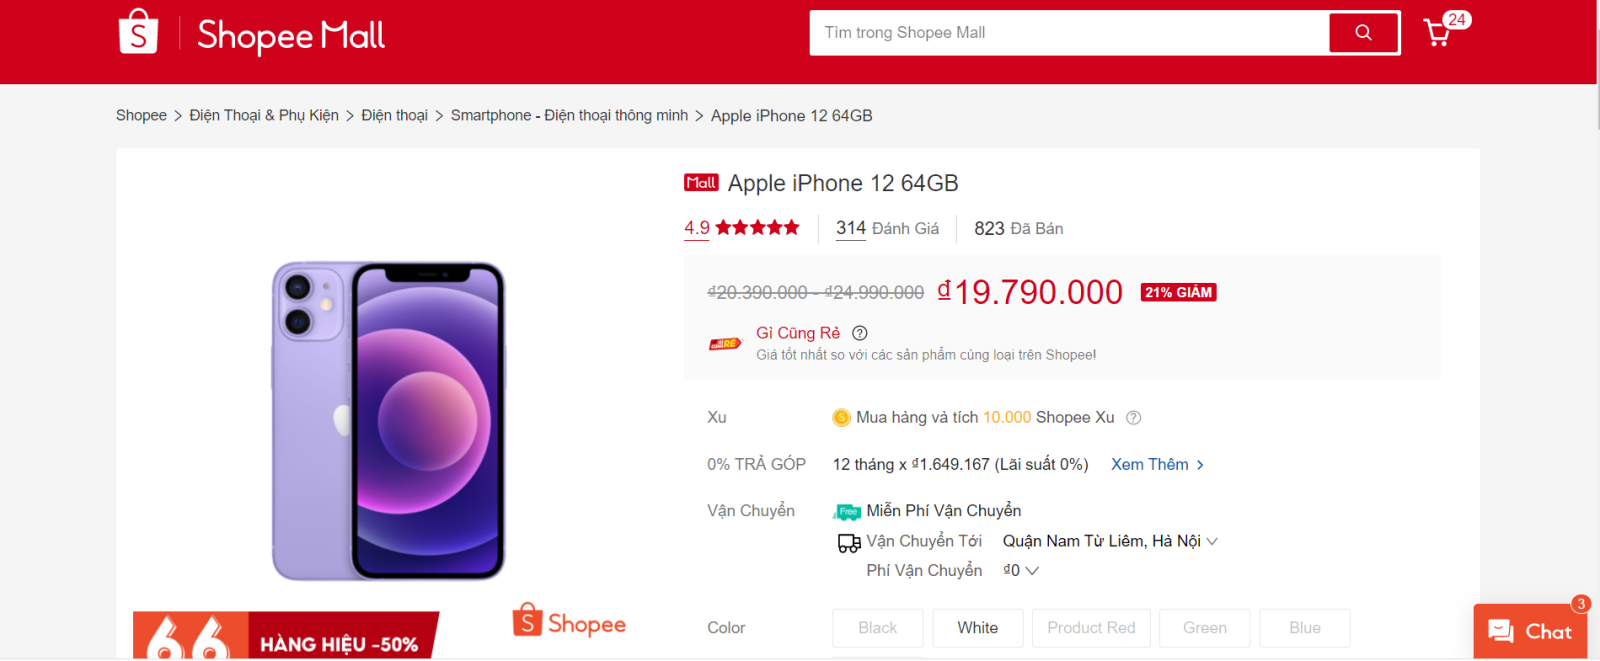1600x661 pixels.
Task: Click the Gì Cũng Rẻ help icon
Action: [860, 333]
